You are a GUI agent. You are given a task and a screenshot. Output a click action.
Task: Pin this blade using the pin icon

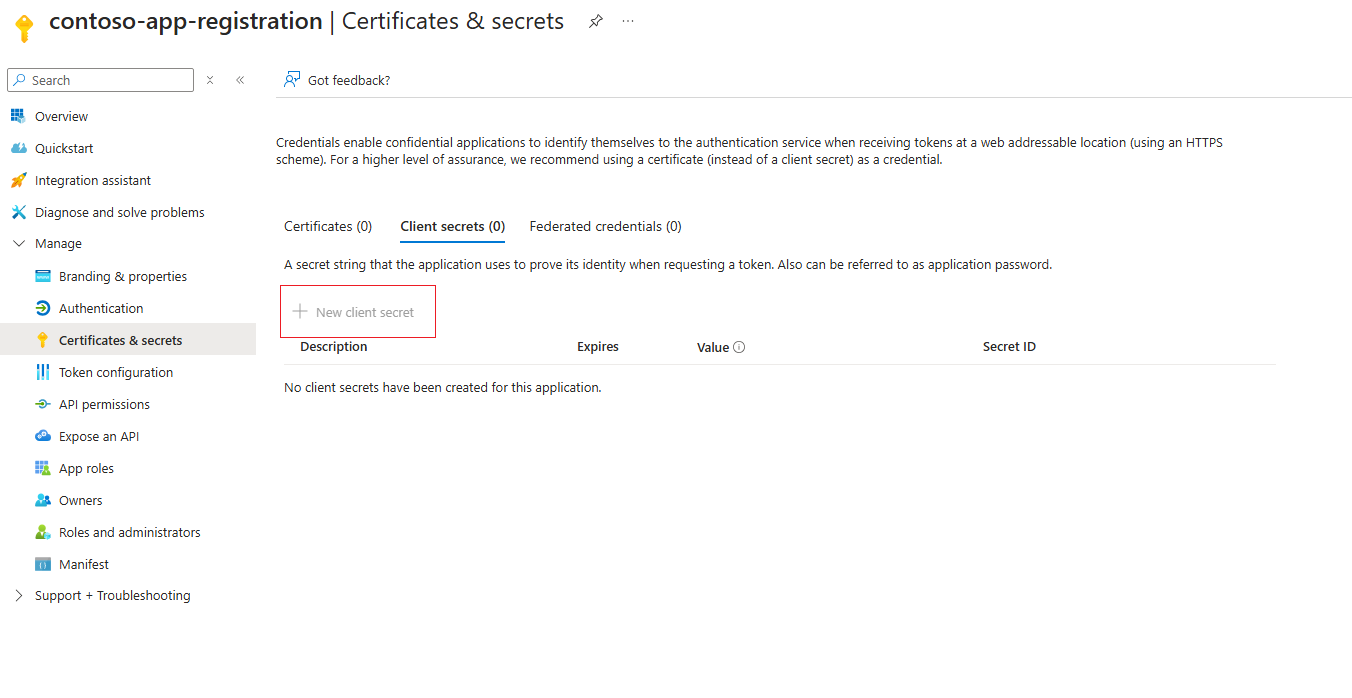tap(596, 21)
